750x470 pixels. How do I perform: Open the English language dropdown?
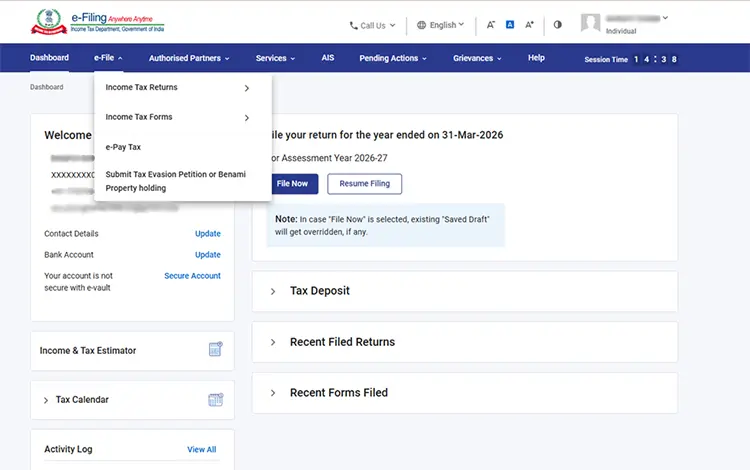[441, 25]
